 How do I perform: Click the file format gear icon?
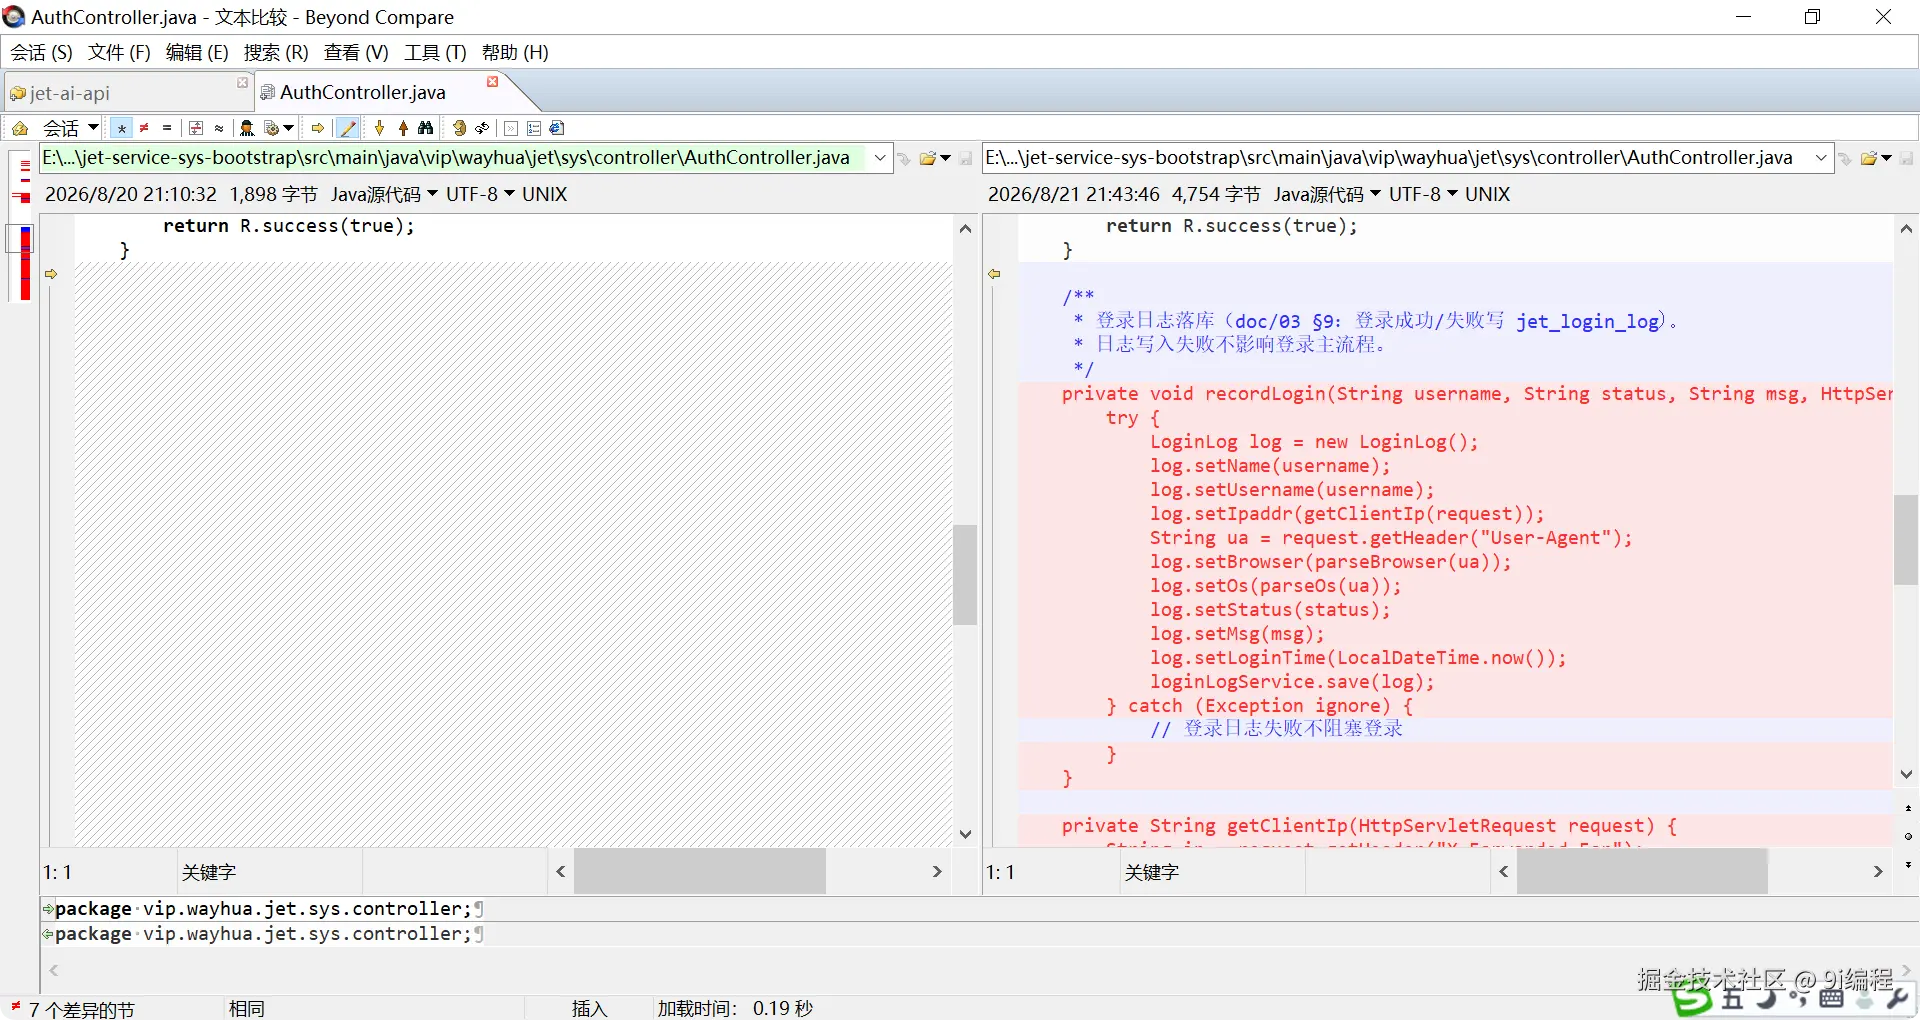tap(271, 128)
